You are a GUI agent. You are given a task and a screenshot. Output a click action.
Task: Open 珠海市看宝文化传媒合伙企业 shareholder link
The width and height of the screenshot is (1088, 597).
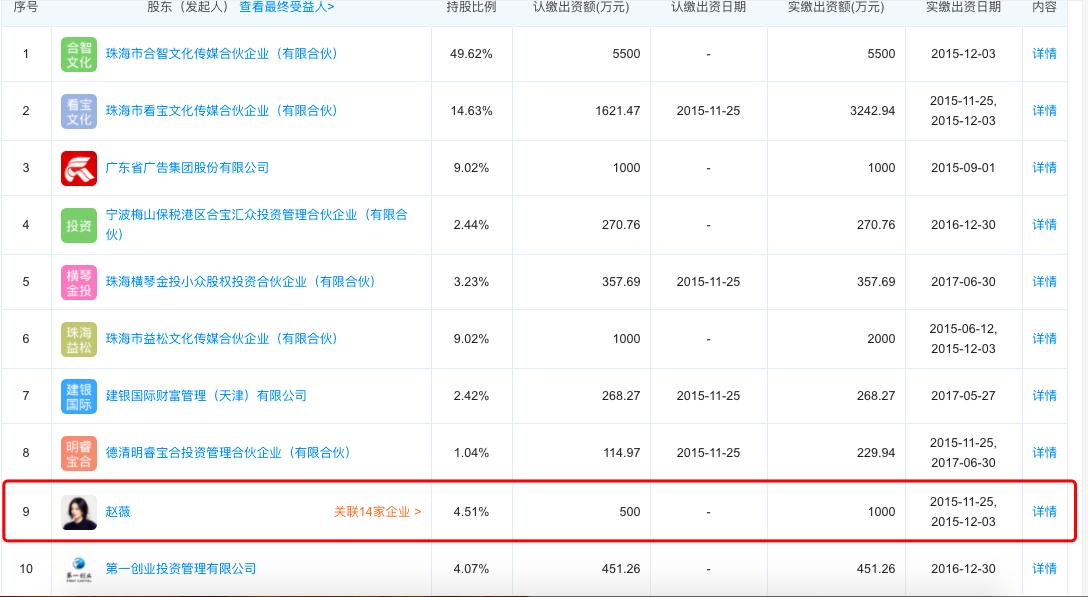221,111
